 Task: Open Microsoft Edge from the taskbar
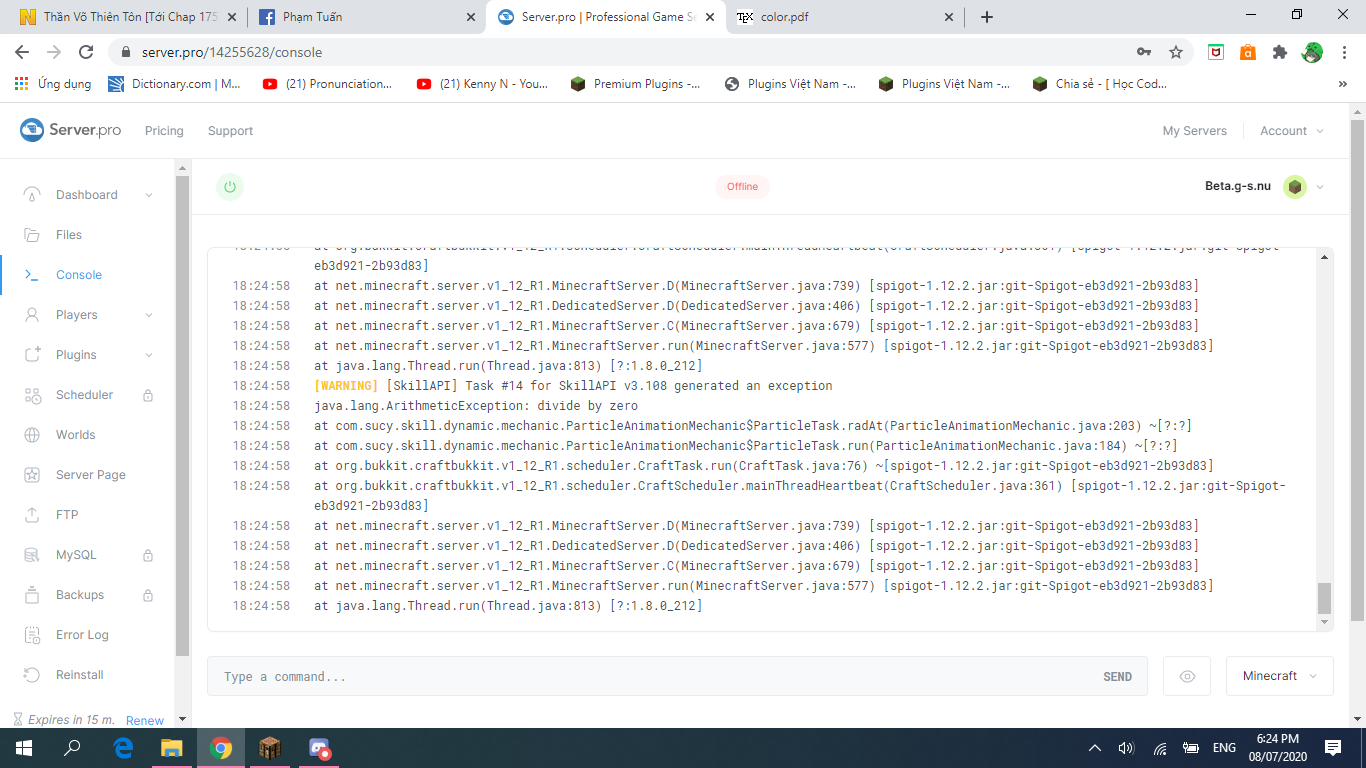pyautogui.click(x=123, y=748)
